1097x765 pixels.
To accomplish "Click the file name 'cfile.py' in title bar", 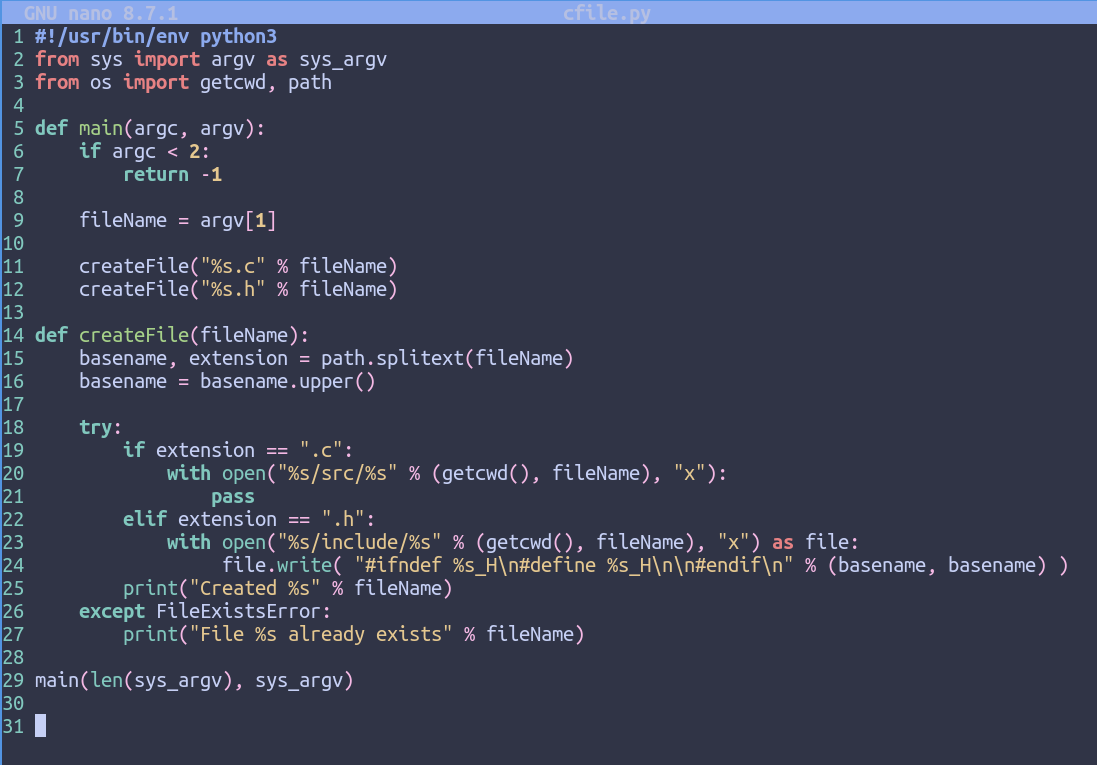I will tap(607, 13).
